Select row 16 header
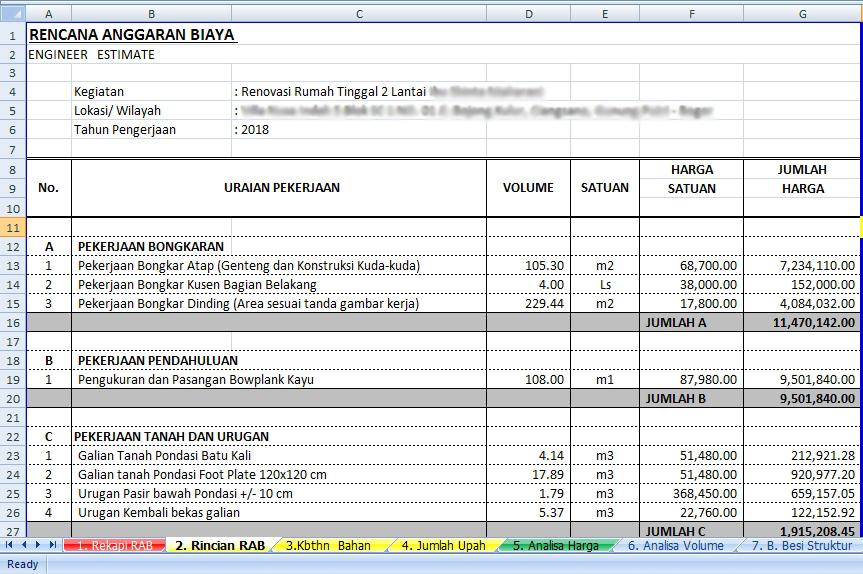The width and height of the screenshot is (863, 574). click(x=13, y=322)
